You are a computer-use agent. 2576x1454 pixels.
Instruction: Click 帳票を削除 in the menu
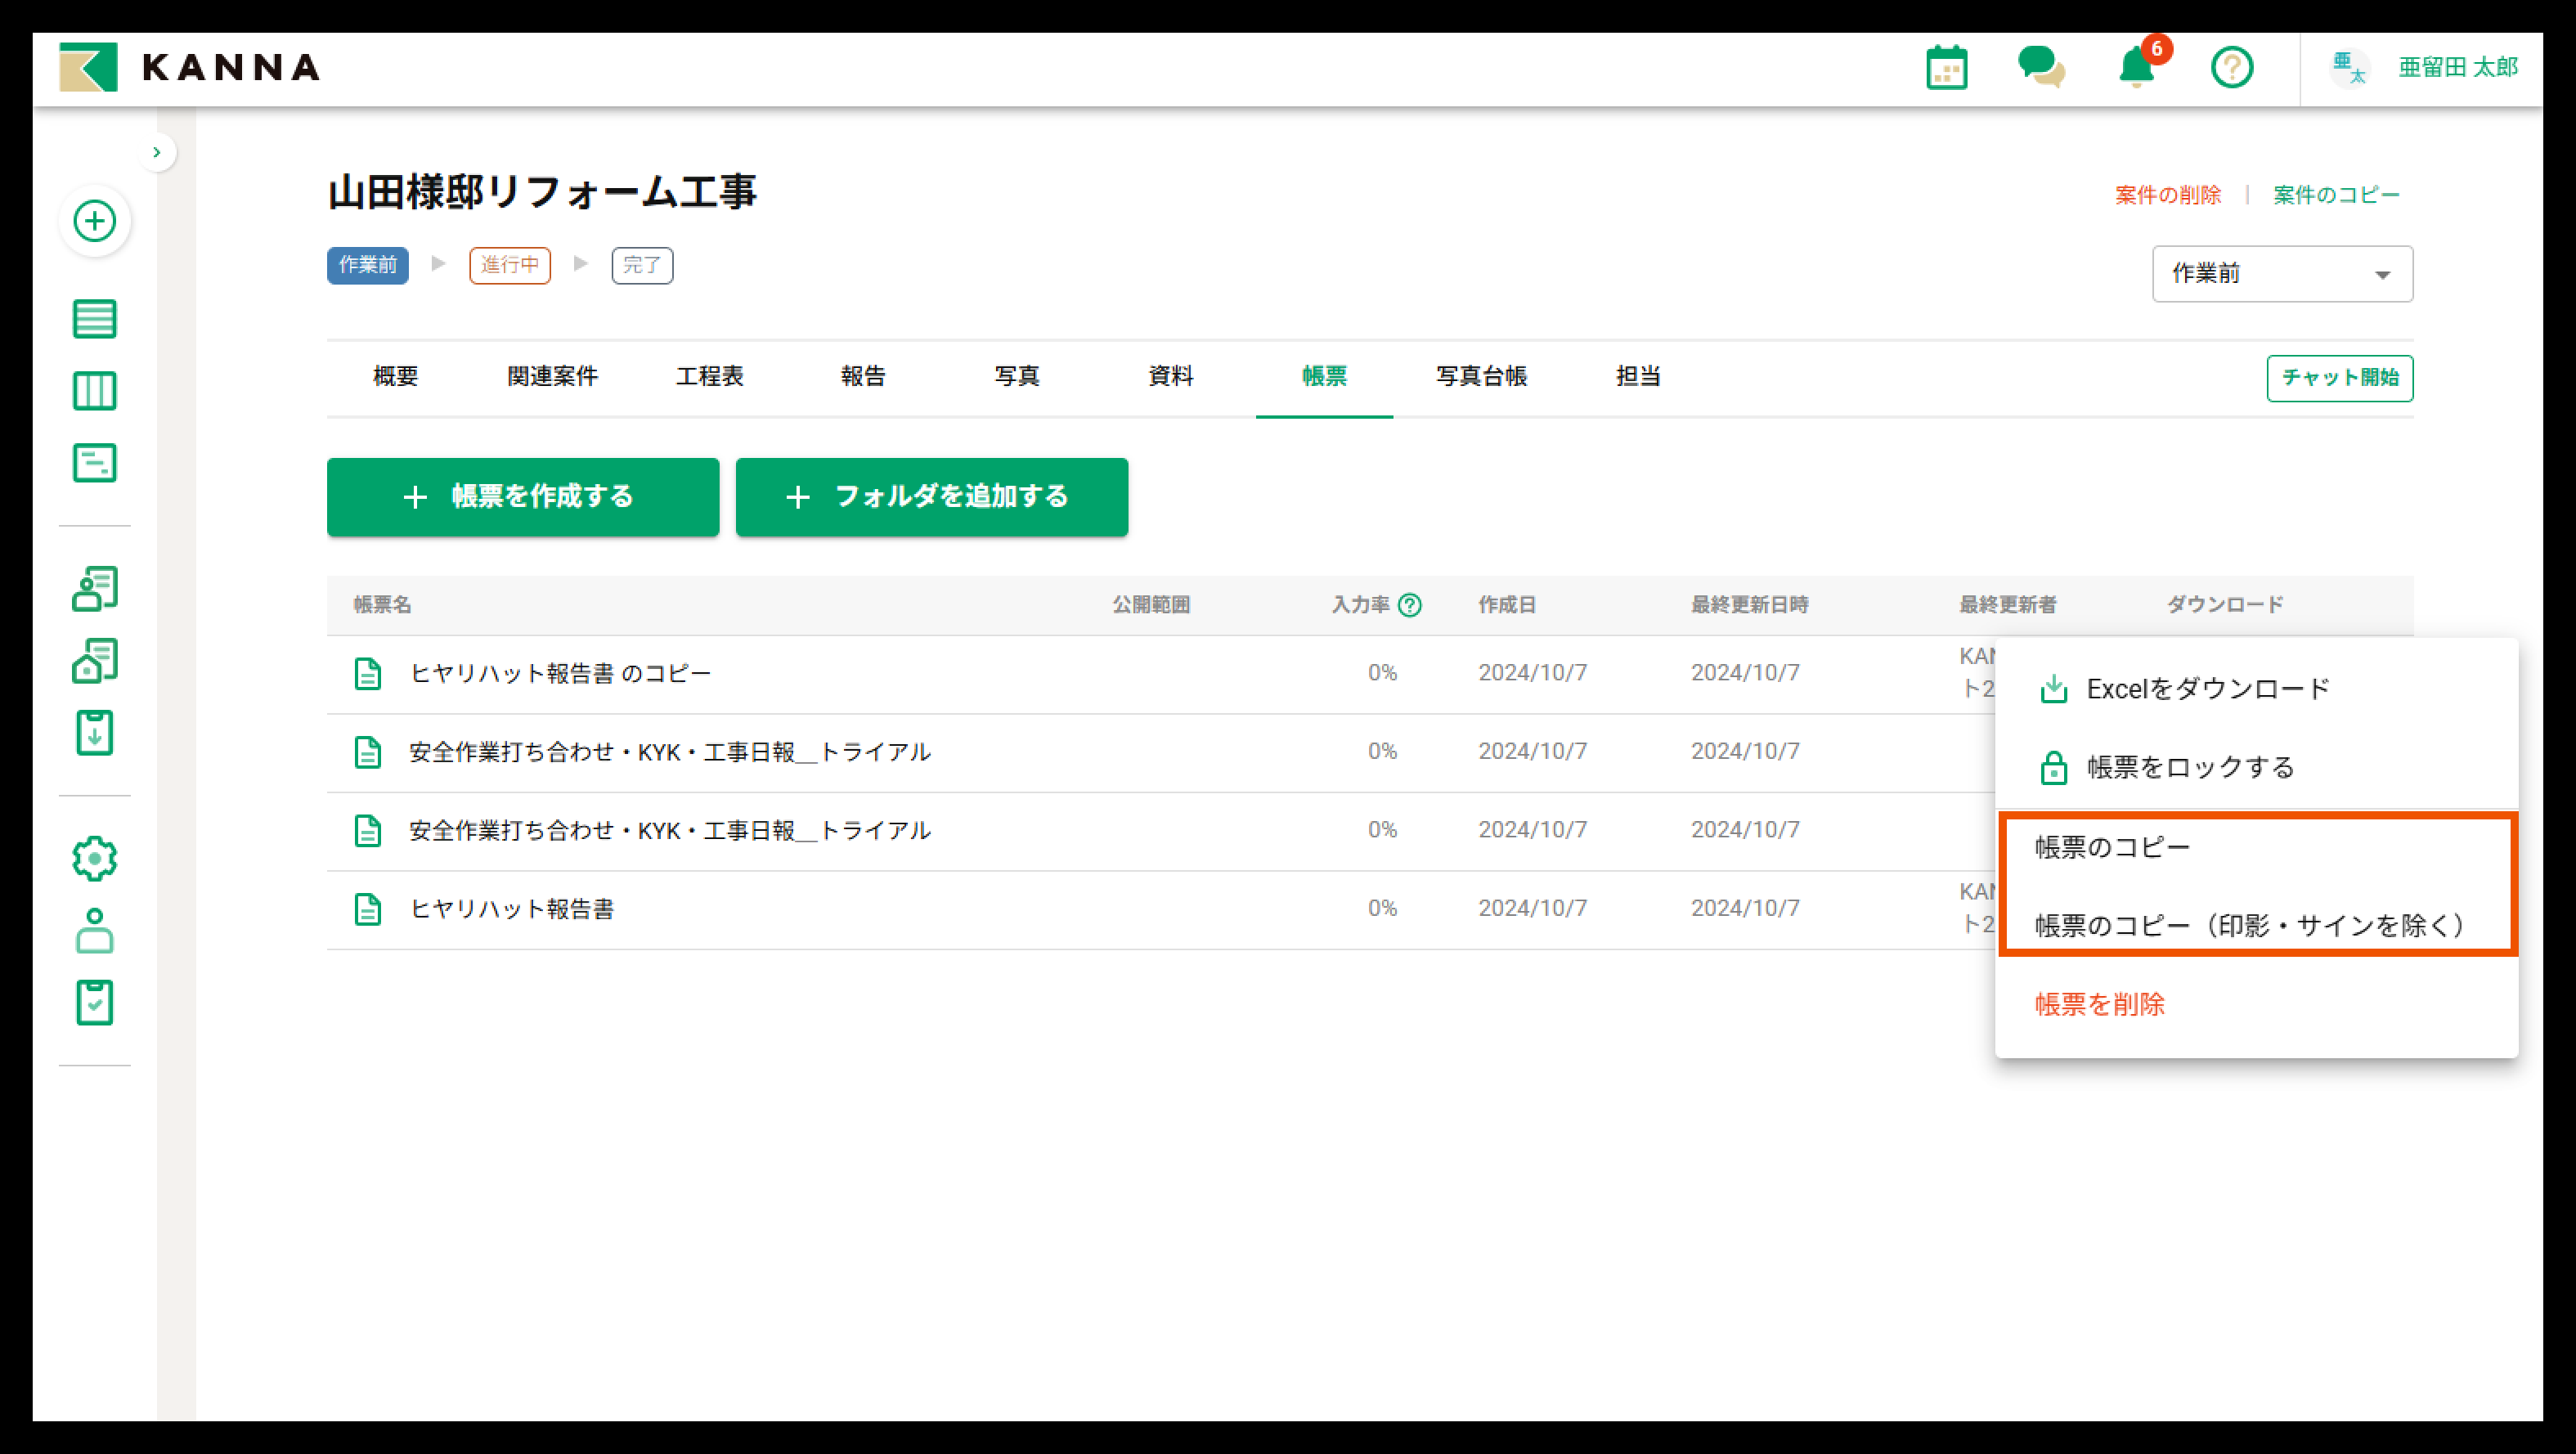pos(2099,1004)
